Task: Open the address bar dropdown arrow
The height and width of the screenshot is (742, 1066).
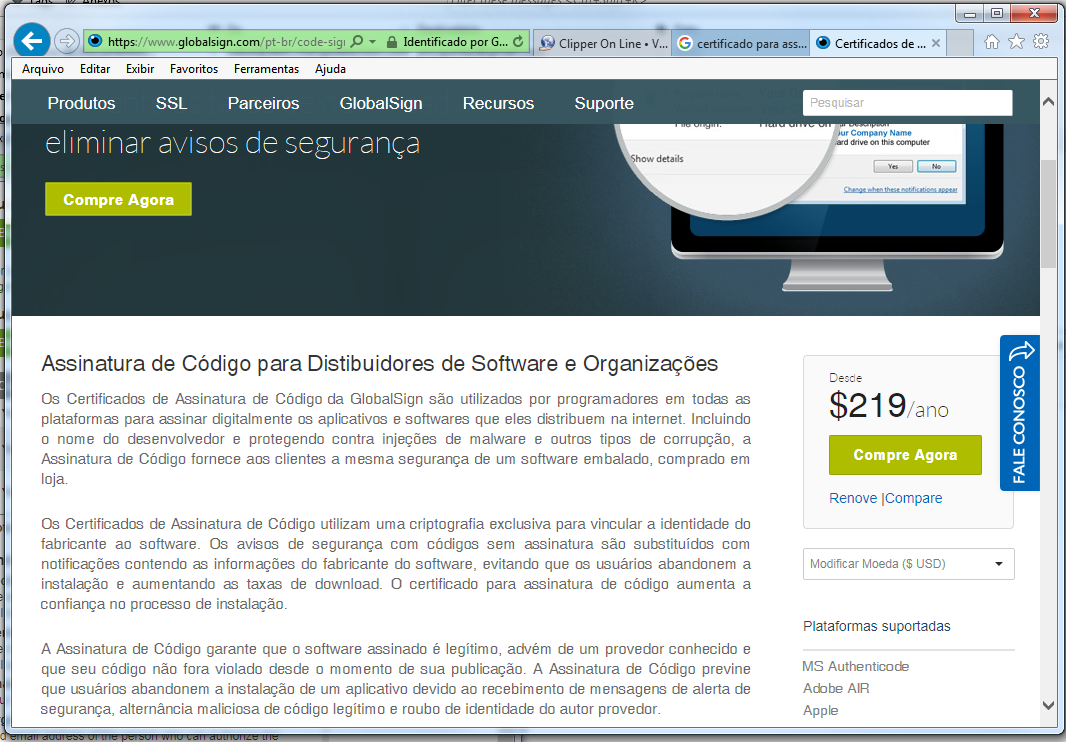Action: click(373, 41)
